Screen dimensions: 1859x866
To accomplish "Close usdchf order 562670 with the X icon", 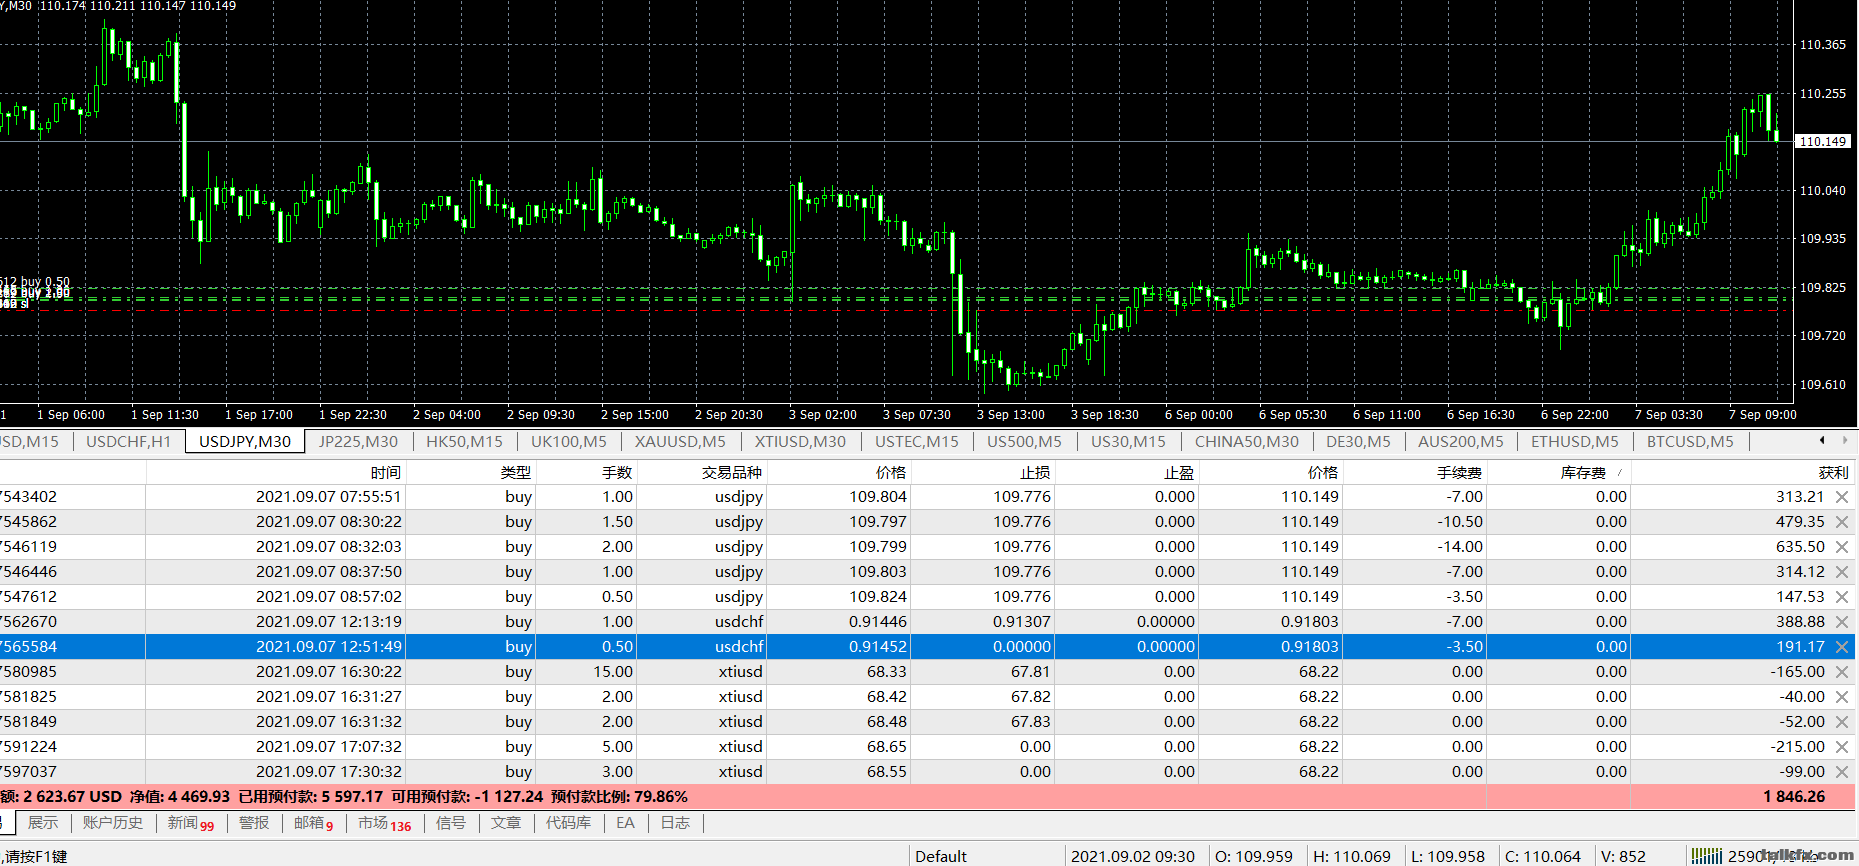I will [x=1842, y=622].
